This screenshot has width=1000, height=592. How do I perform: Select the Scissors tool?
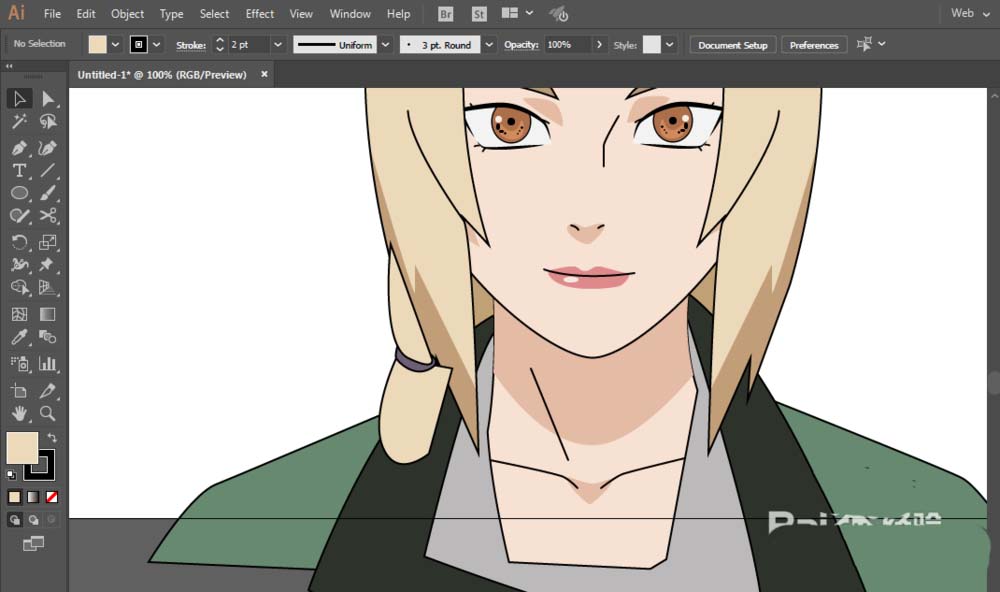[48, 216]
